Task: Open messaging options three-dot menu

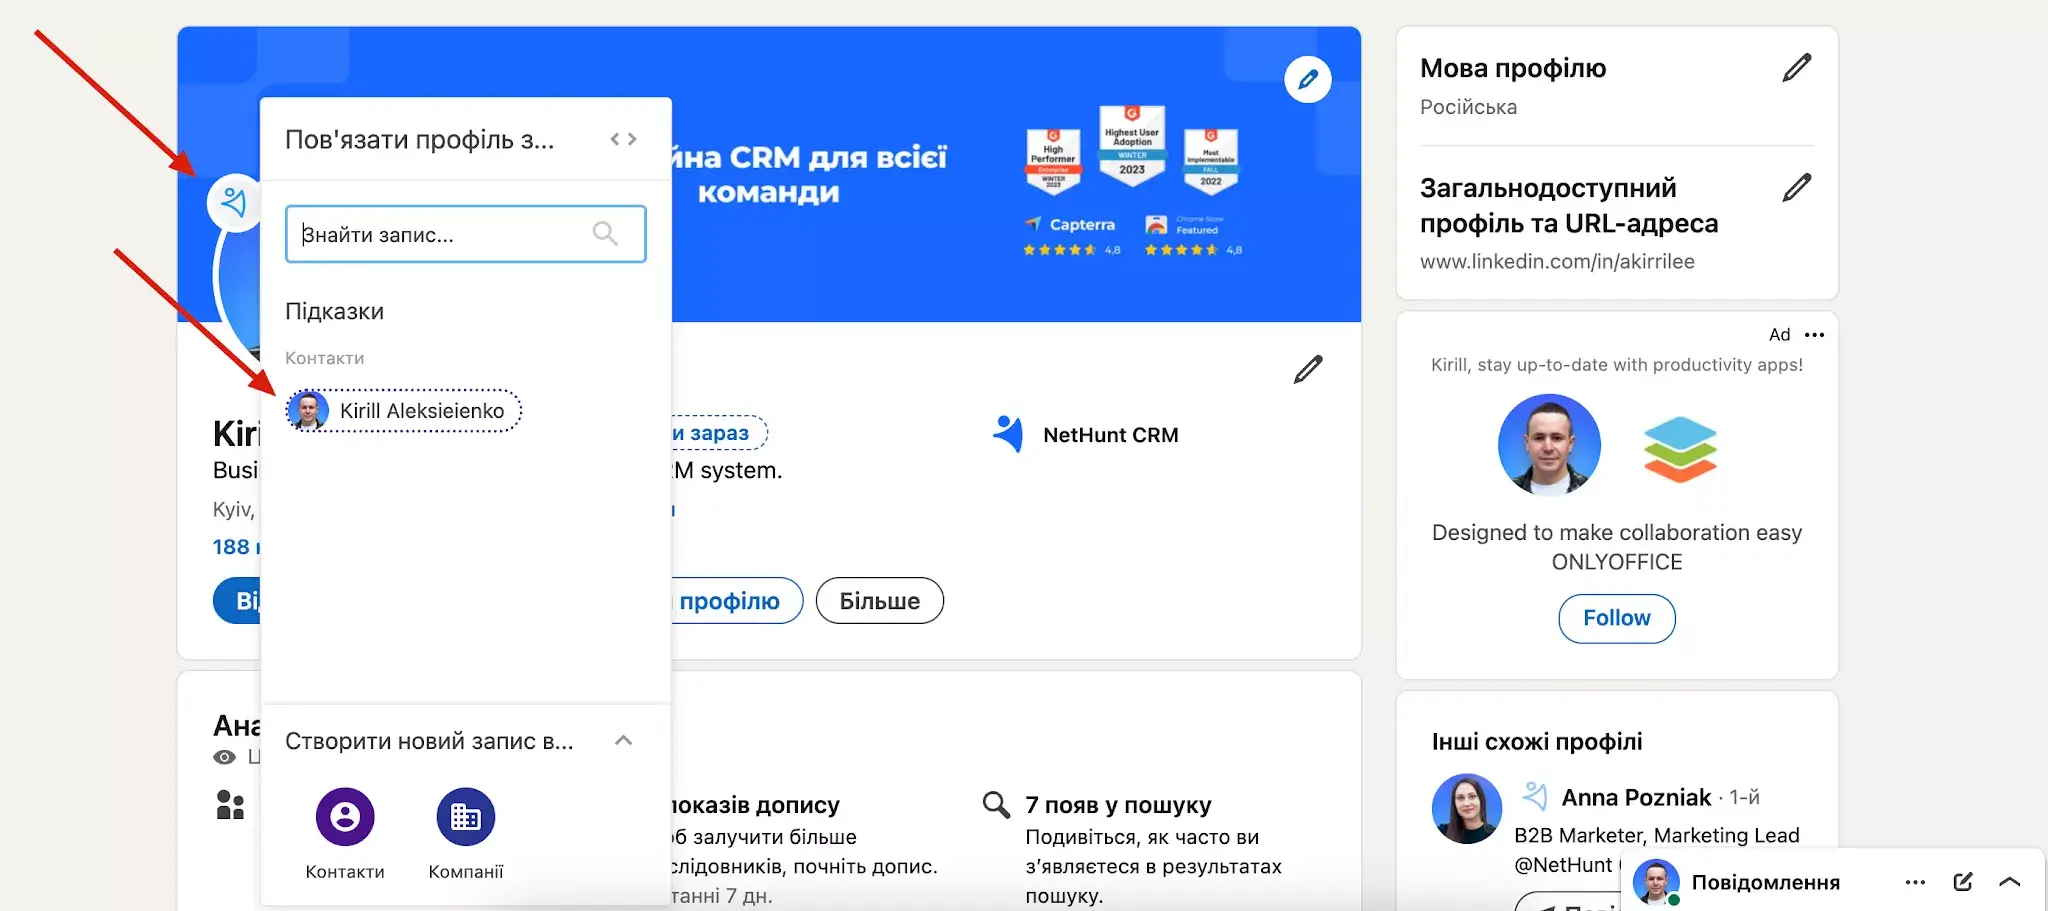Action: (1915, 882)
